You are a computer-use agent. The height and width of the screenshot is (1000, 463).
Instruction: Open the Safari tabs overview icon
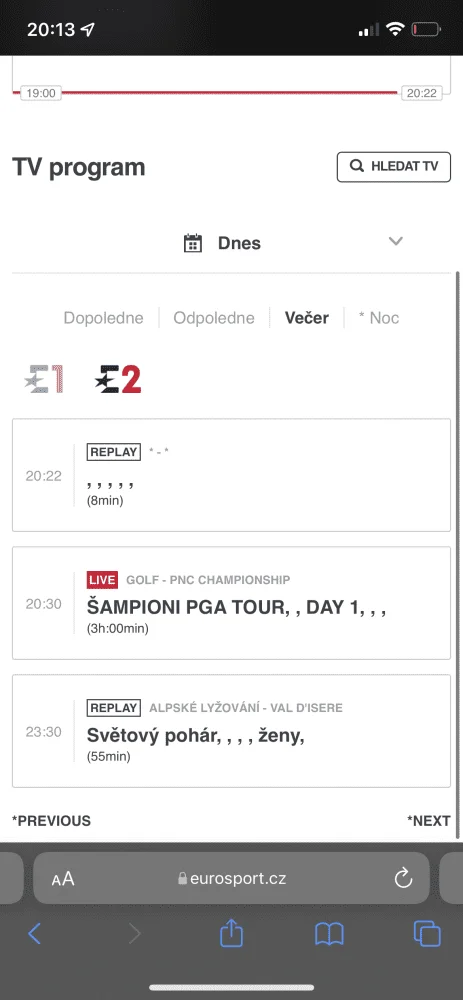coord(427,934)
